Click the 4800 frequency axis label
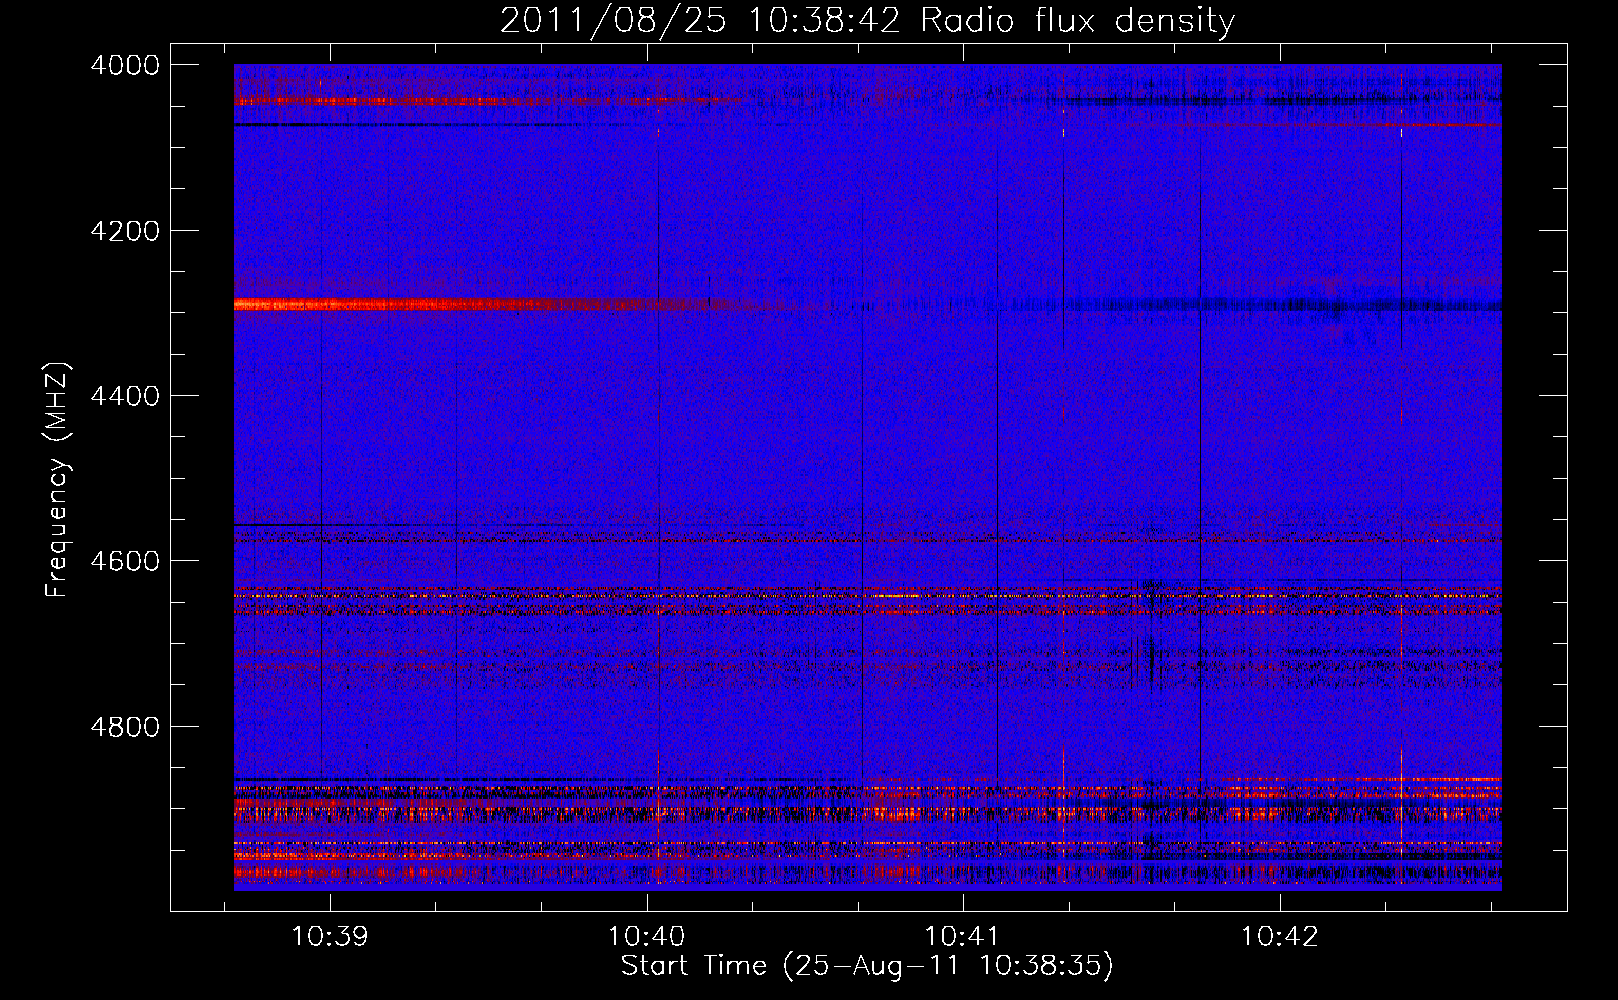 click(124, 727)
